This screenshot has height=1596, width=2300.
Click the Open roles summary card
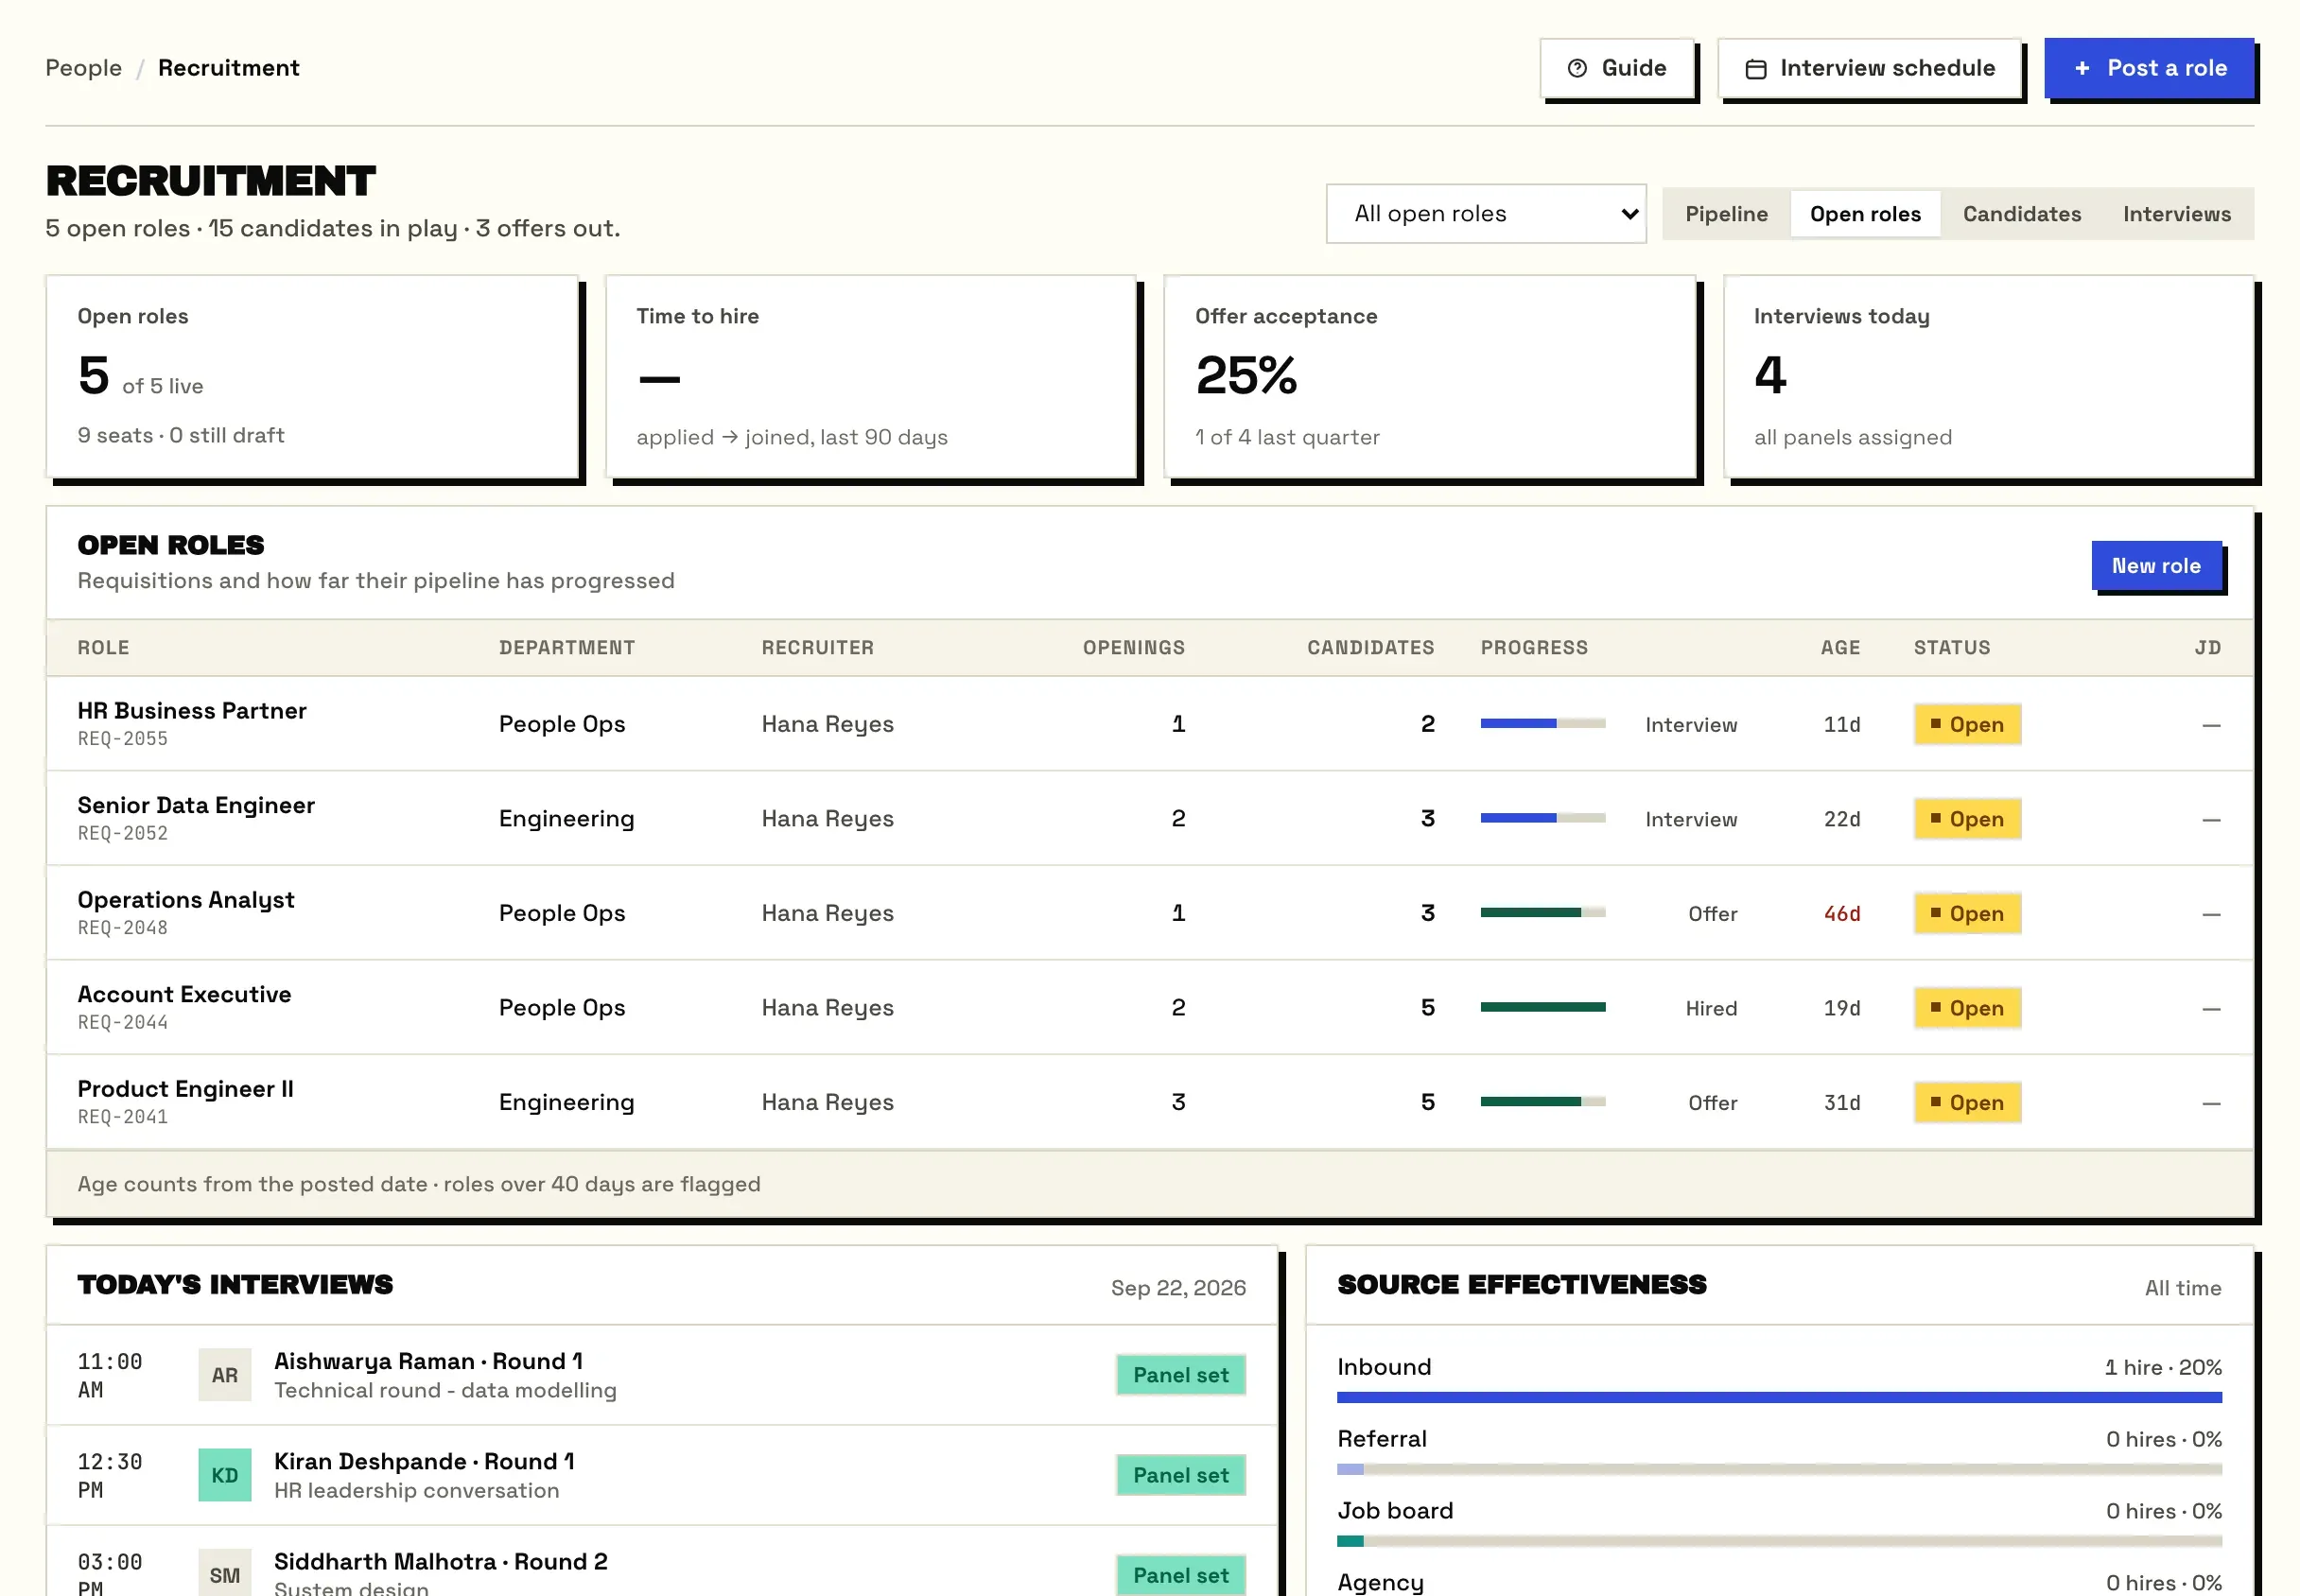(x=312, y=377)
